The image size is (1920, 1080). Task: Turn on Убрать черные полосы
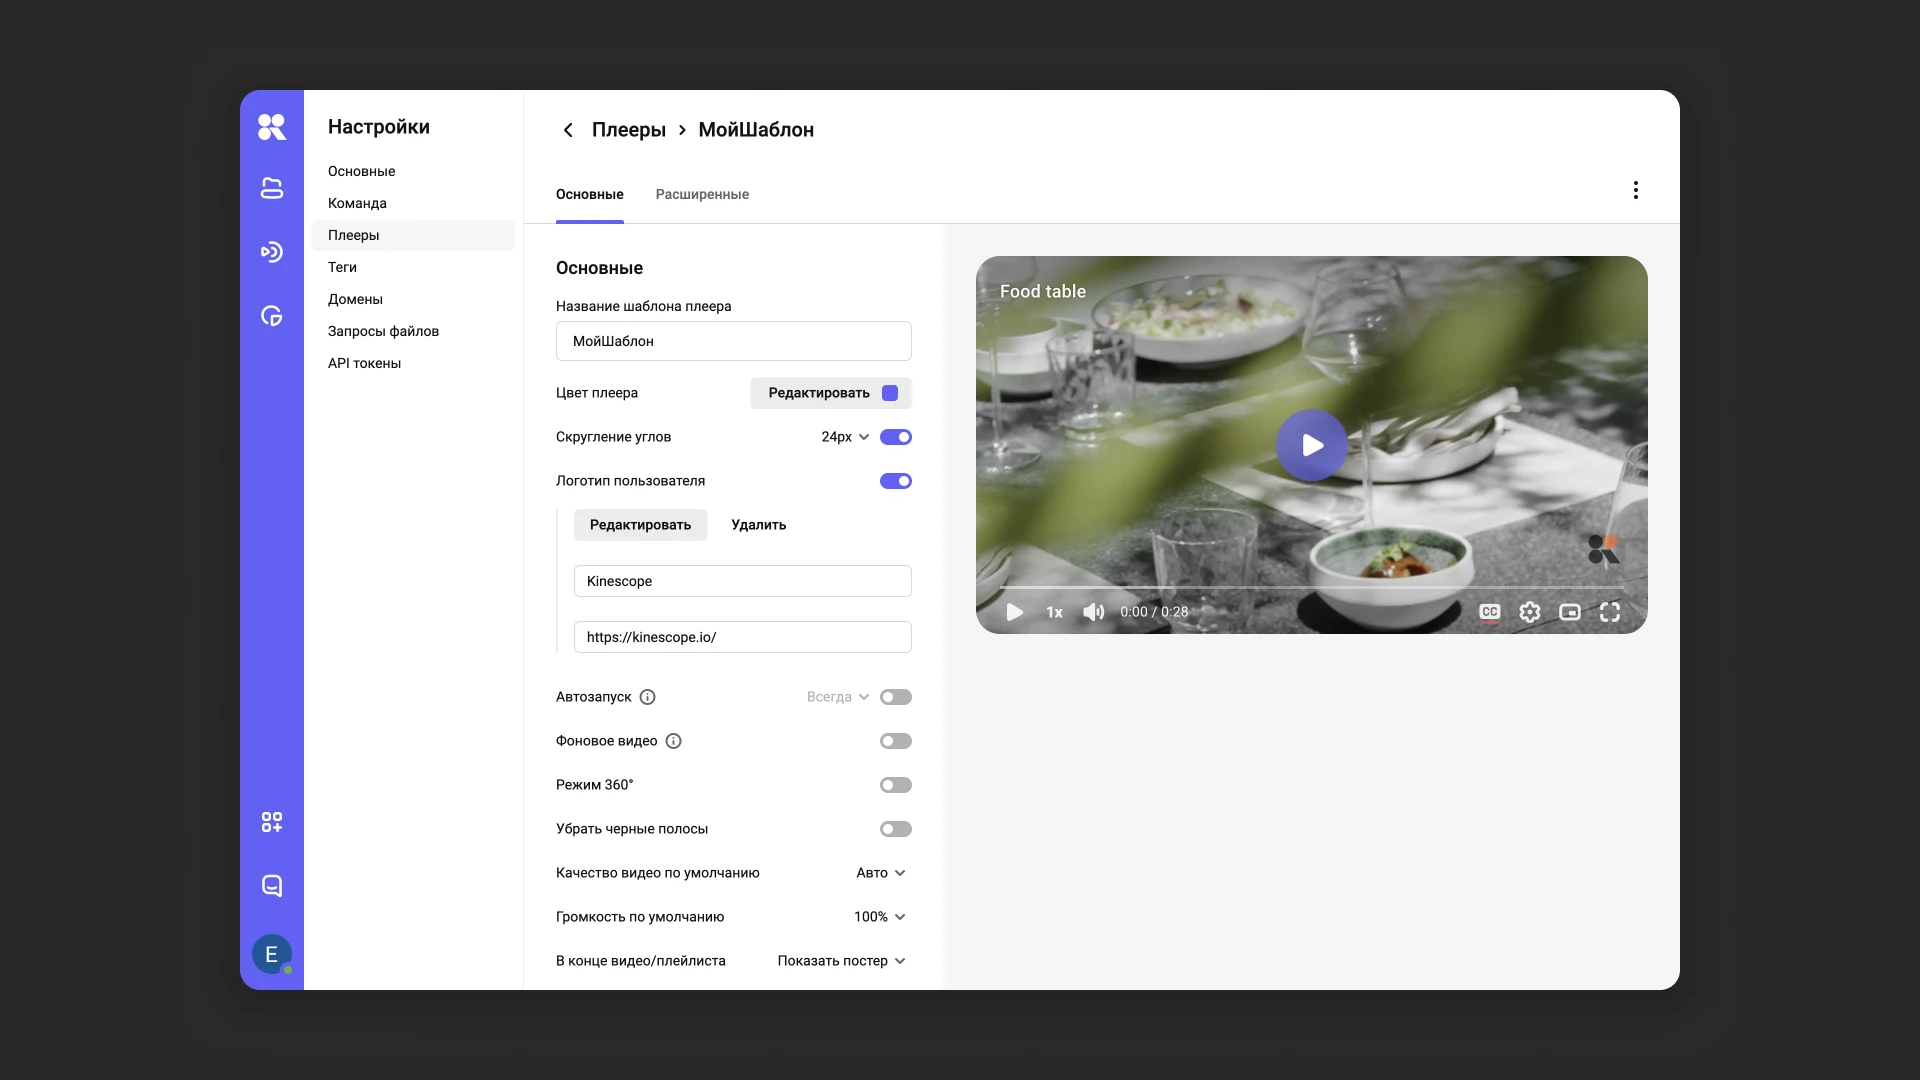[x=896, y=829]
